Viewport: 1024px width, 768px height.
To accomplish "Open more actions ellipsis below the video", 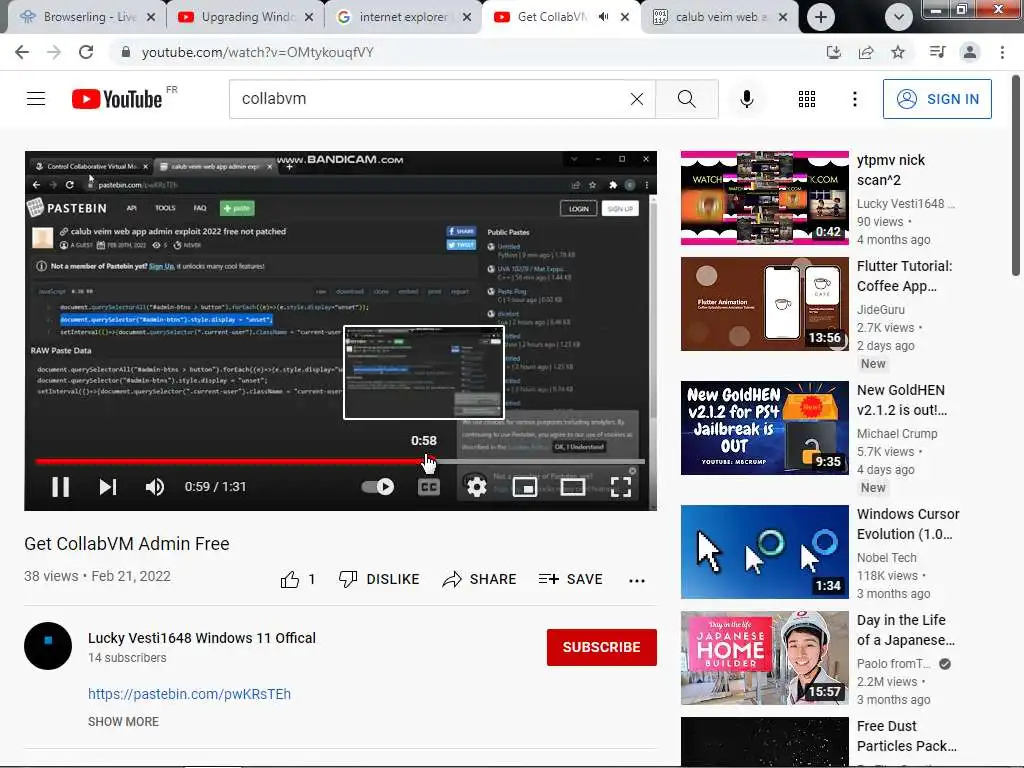I will coord(637,580).
